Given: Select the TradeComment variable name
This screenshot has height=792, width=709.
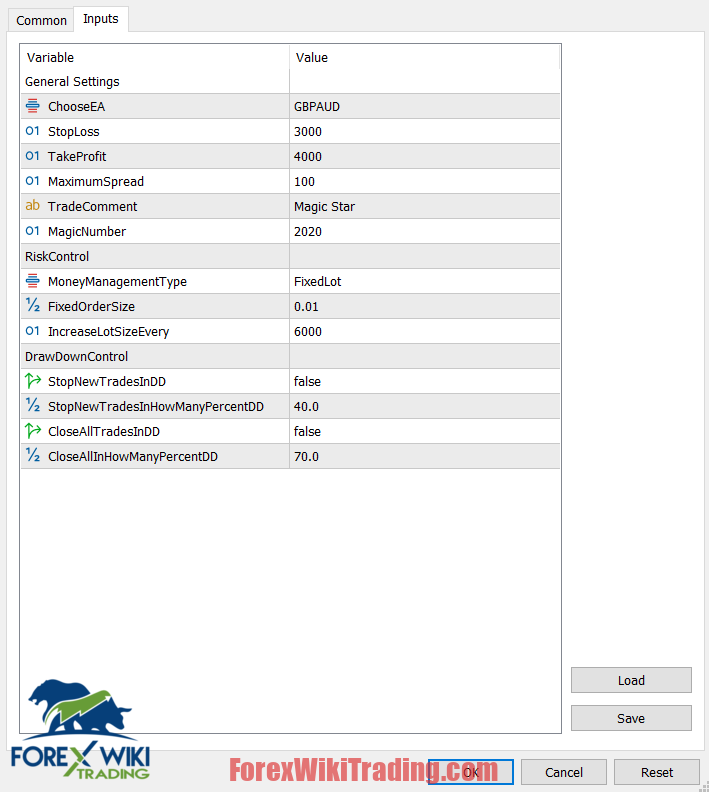Looking at the screenshot, I should coord(92,207).
